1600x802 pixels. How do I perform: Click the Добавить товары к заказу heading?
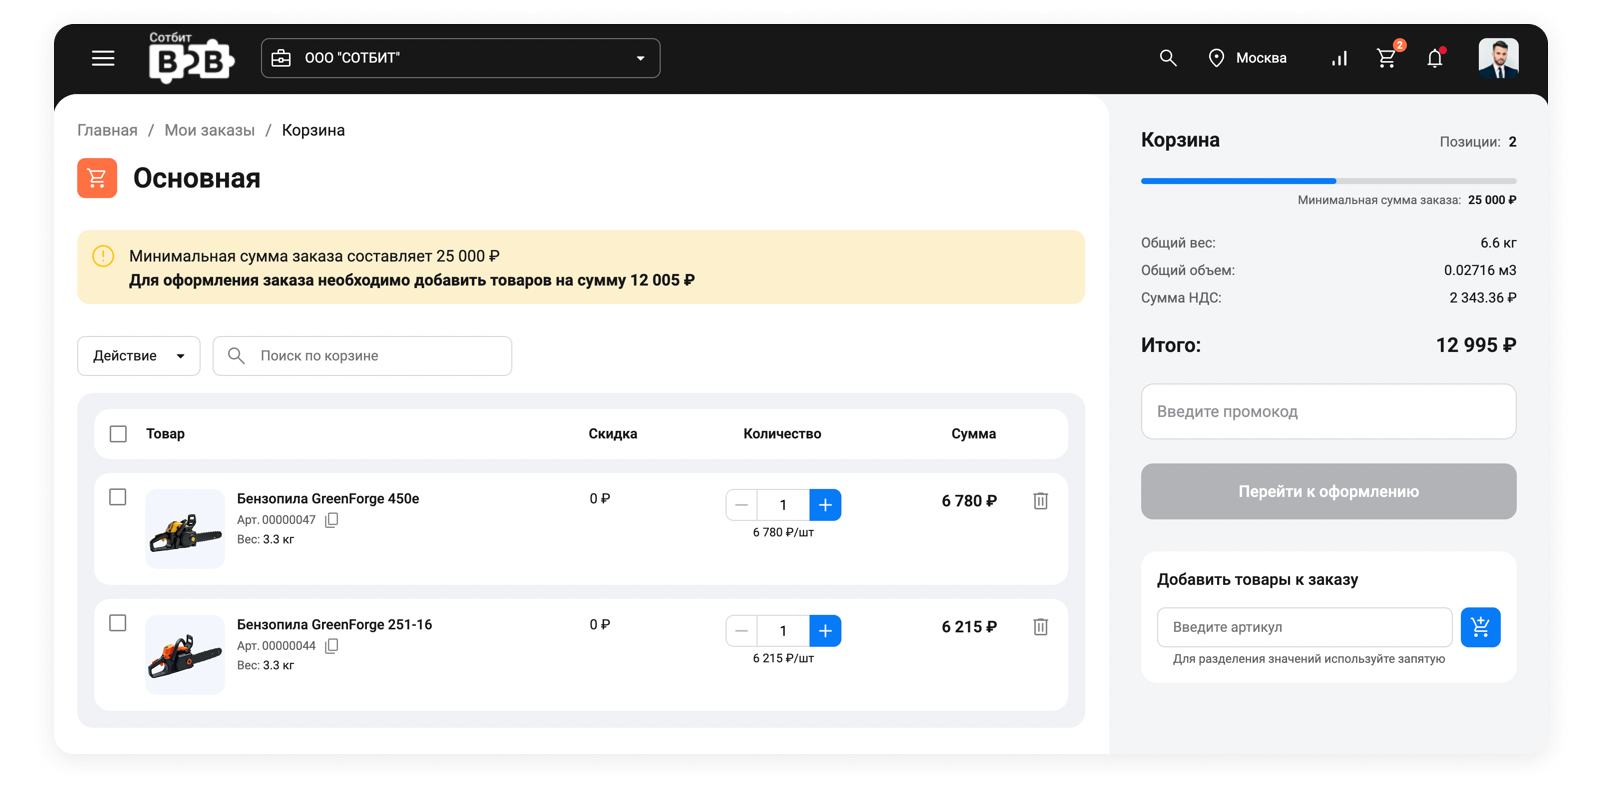(1257, 580)
